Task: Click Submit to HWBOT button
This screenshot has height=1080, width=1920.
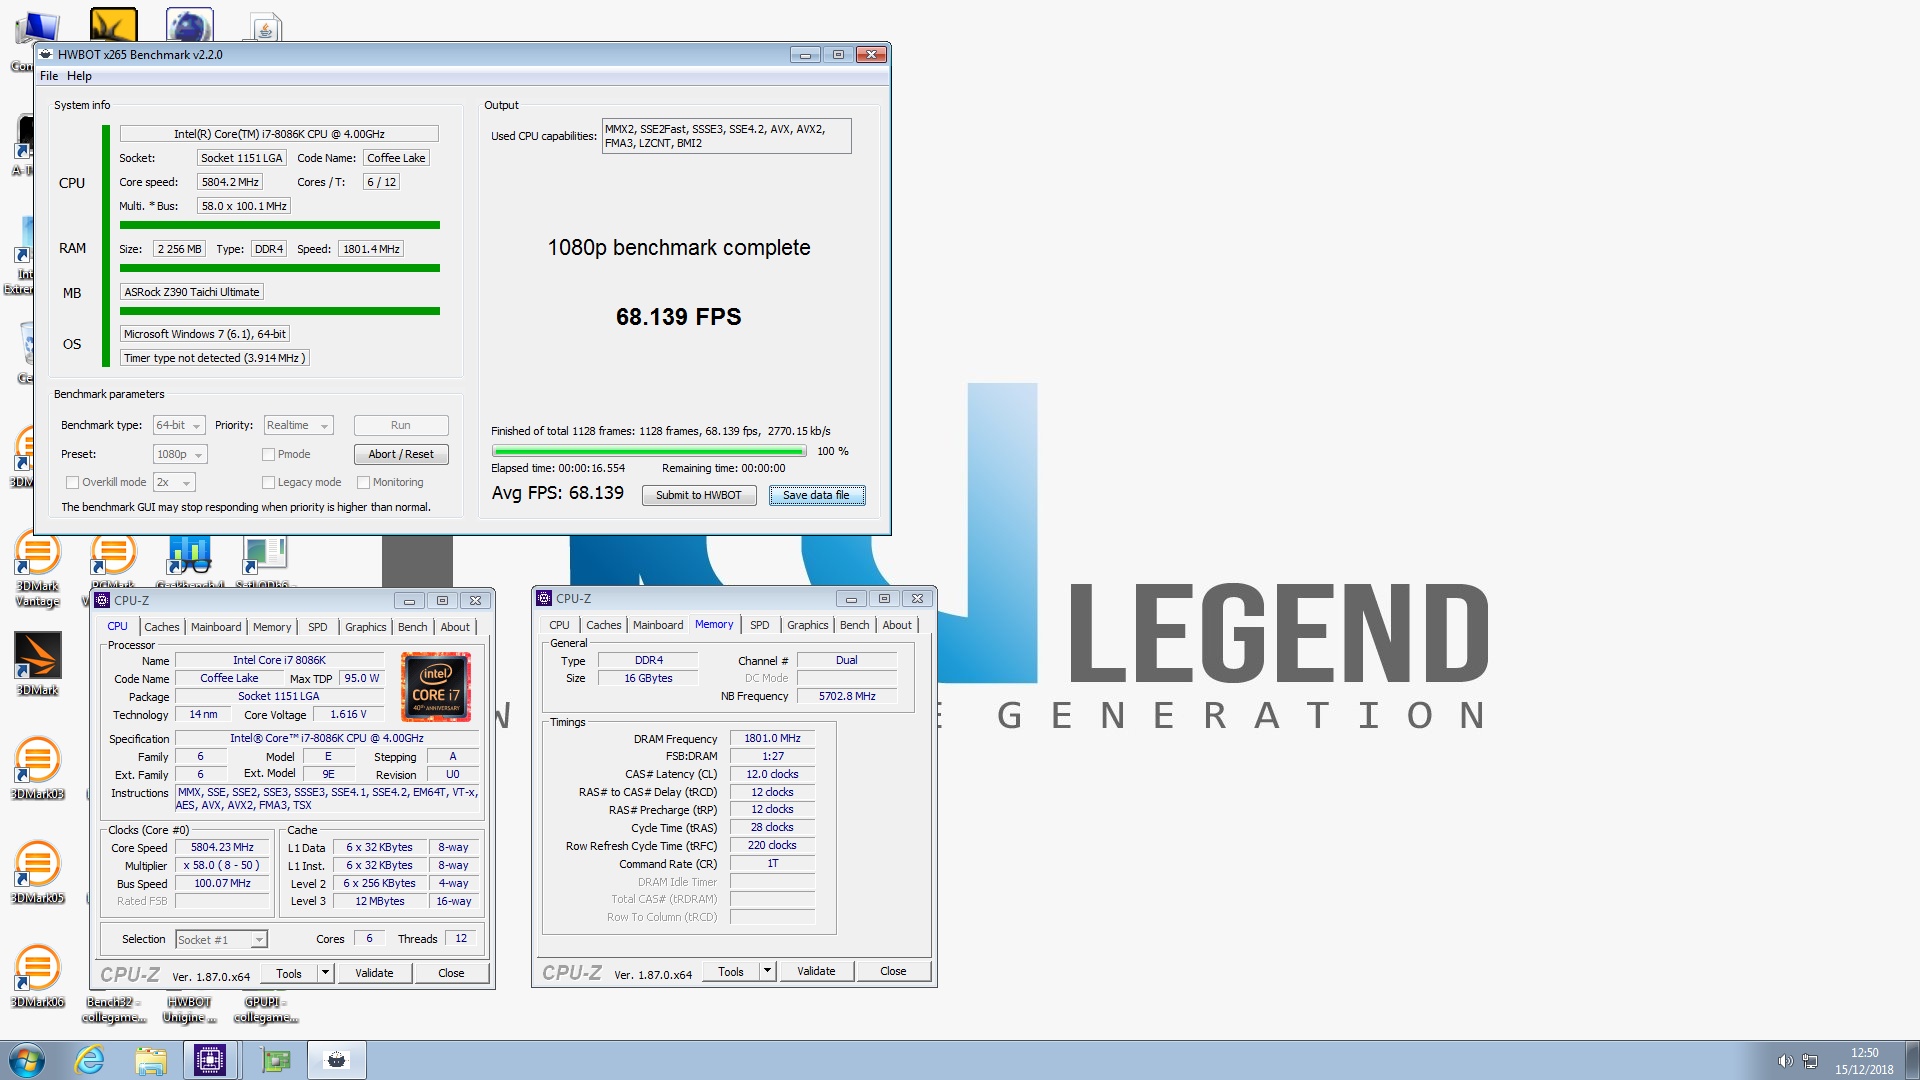Action: [698, 495]
